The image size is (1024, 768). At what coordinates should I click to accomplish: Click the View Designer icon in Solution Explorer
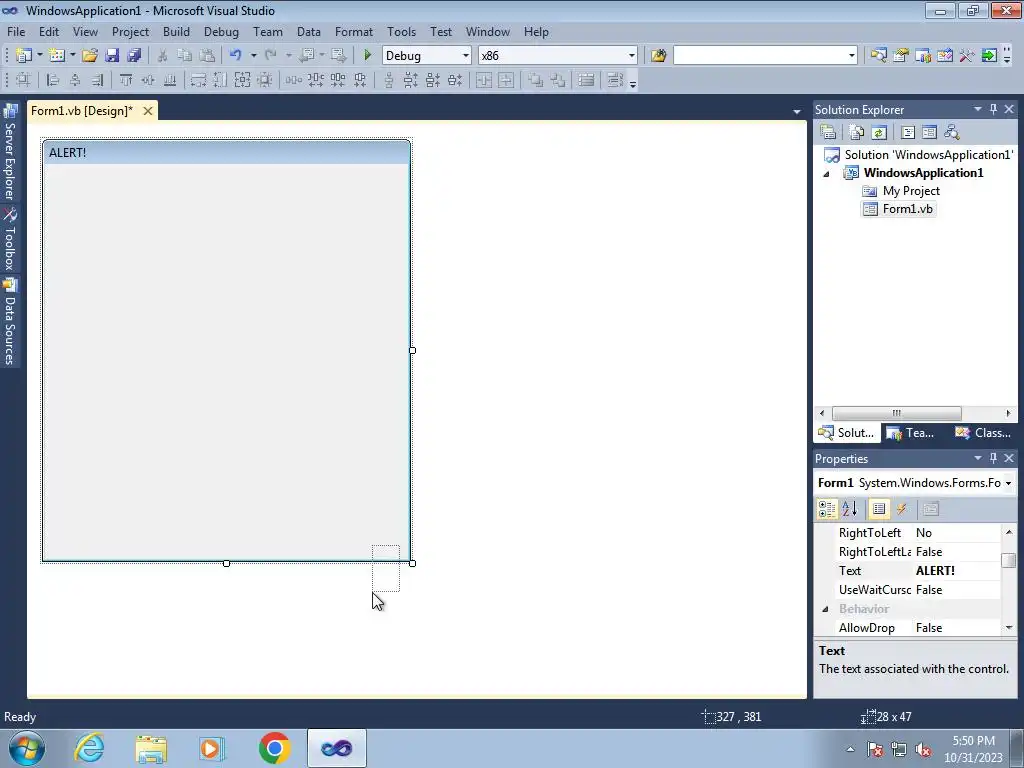[x=929, y=133]
